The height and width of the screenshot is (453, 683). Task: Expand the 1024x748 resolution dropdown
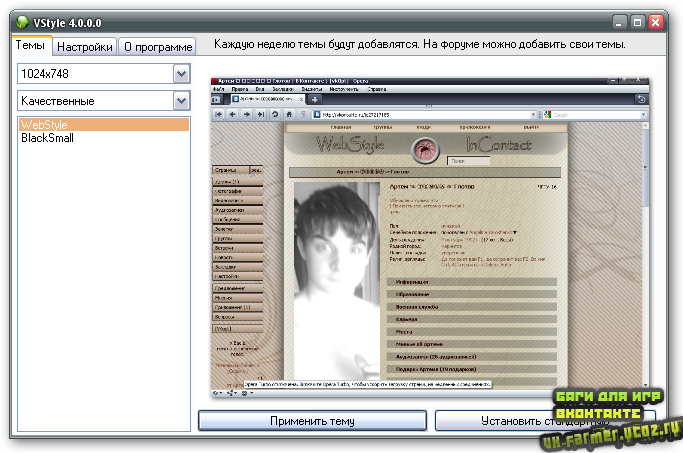tap(182, 74)
